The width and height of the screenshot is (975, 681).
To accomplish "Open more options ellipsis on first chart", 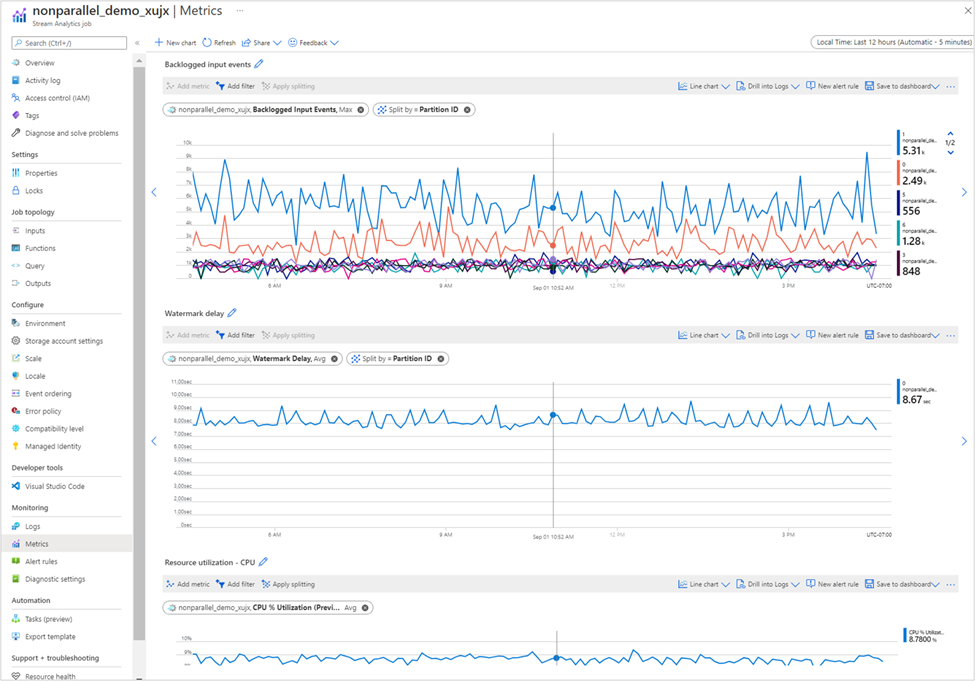I will tap(951, 86).
